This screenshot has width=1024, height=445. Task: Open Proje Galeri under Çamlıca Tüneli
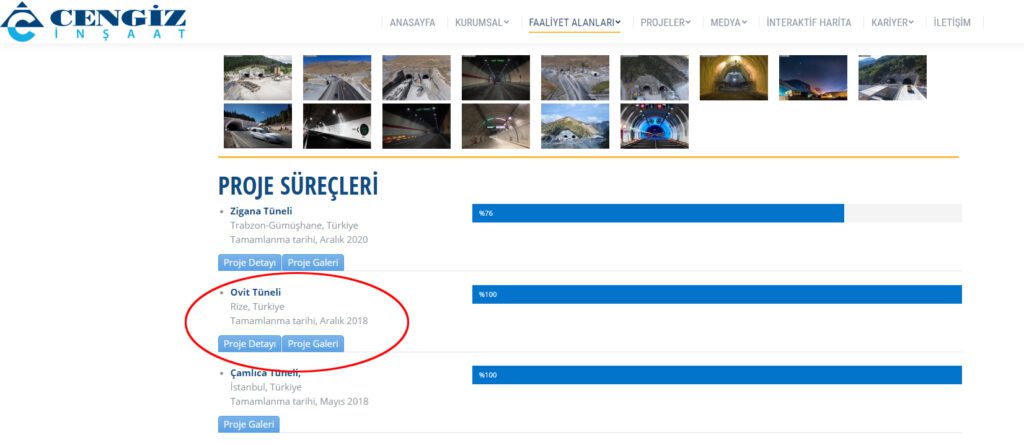pyautogui.click(x=249, y=425)
